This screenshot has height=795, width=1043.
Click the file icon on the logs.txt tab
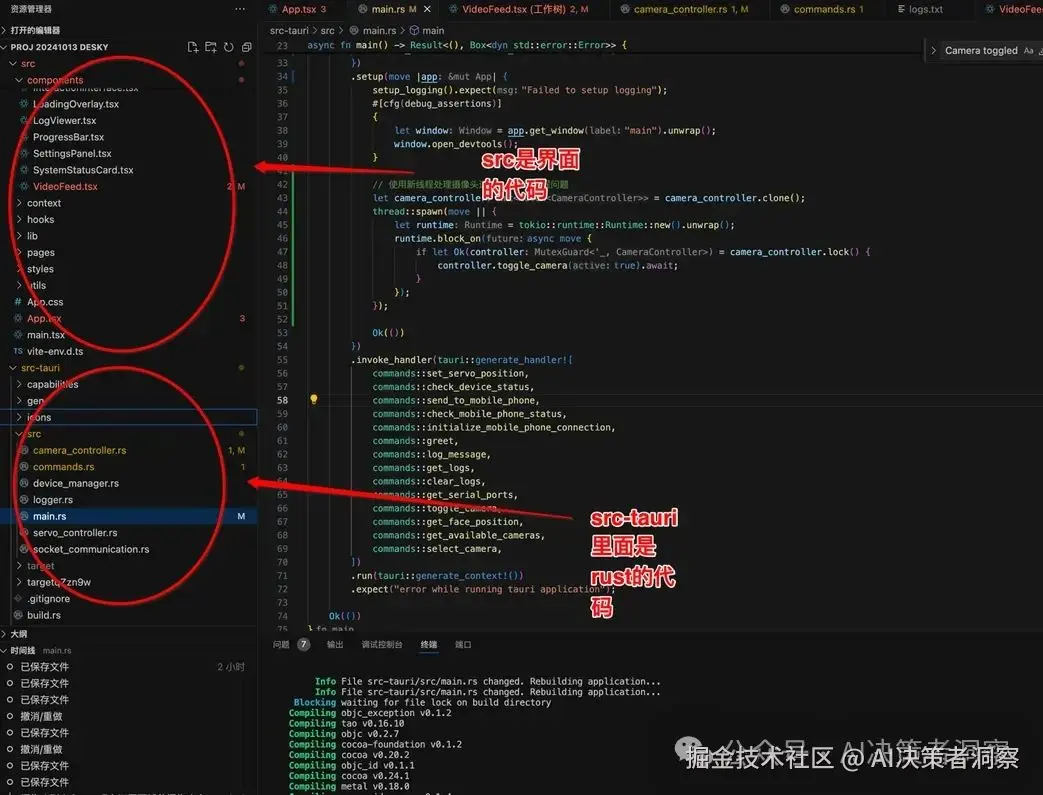(x=901, y=9)
